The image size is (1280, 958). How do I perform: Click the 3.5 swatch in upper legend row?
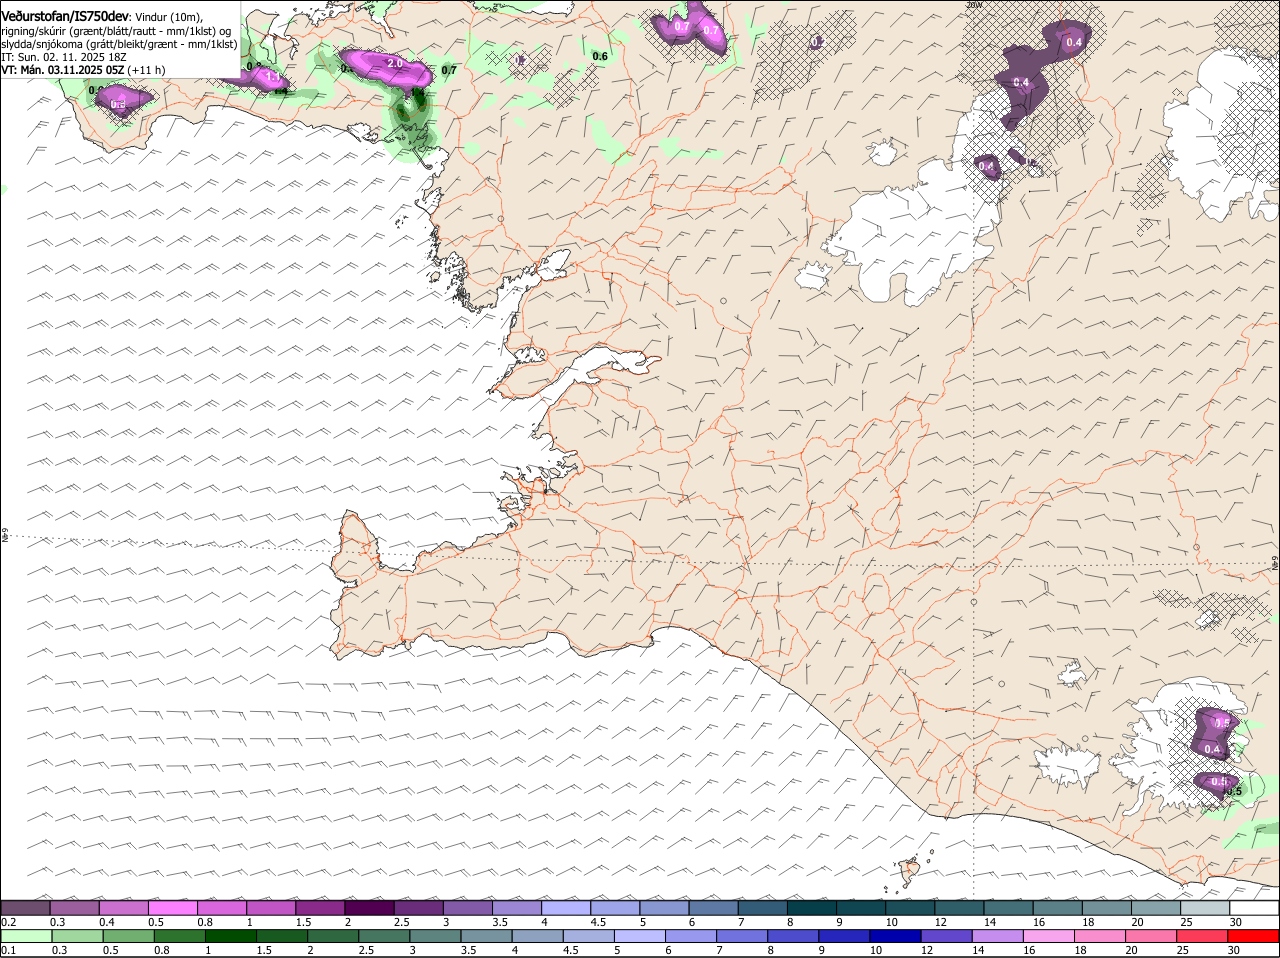pyautogui.click(x=517, y=908)
